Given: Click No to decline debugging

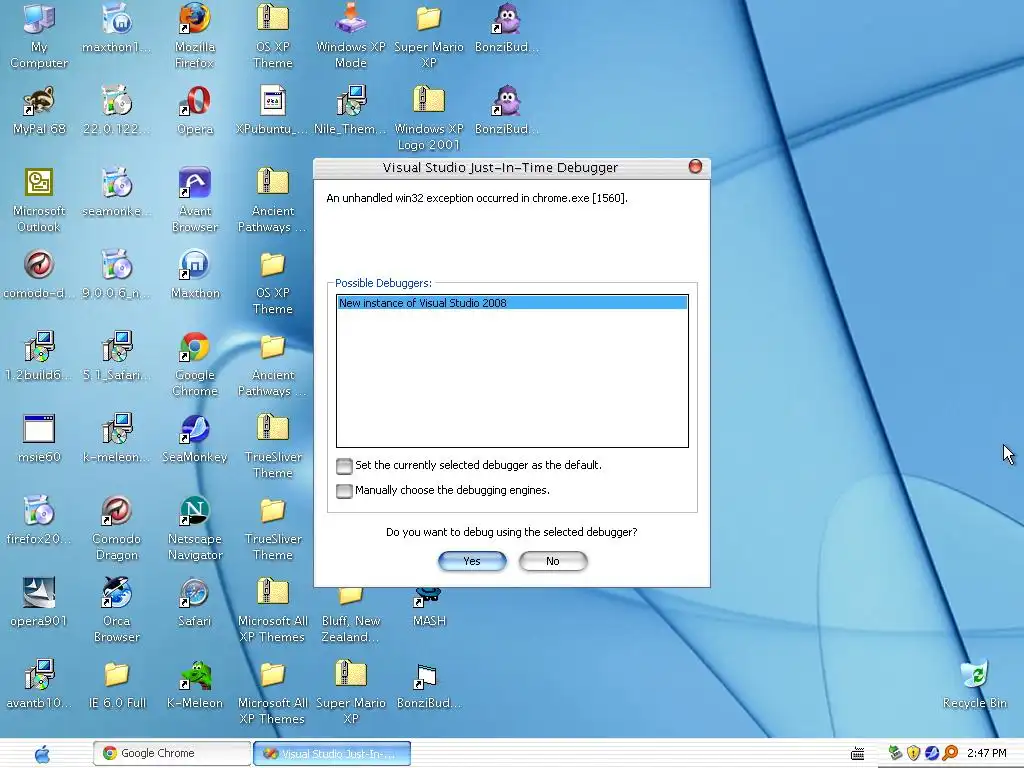Looking at the screenshot, I should click(x=552, y=561).
